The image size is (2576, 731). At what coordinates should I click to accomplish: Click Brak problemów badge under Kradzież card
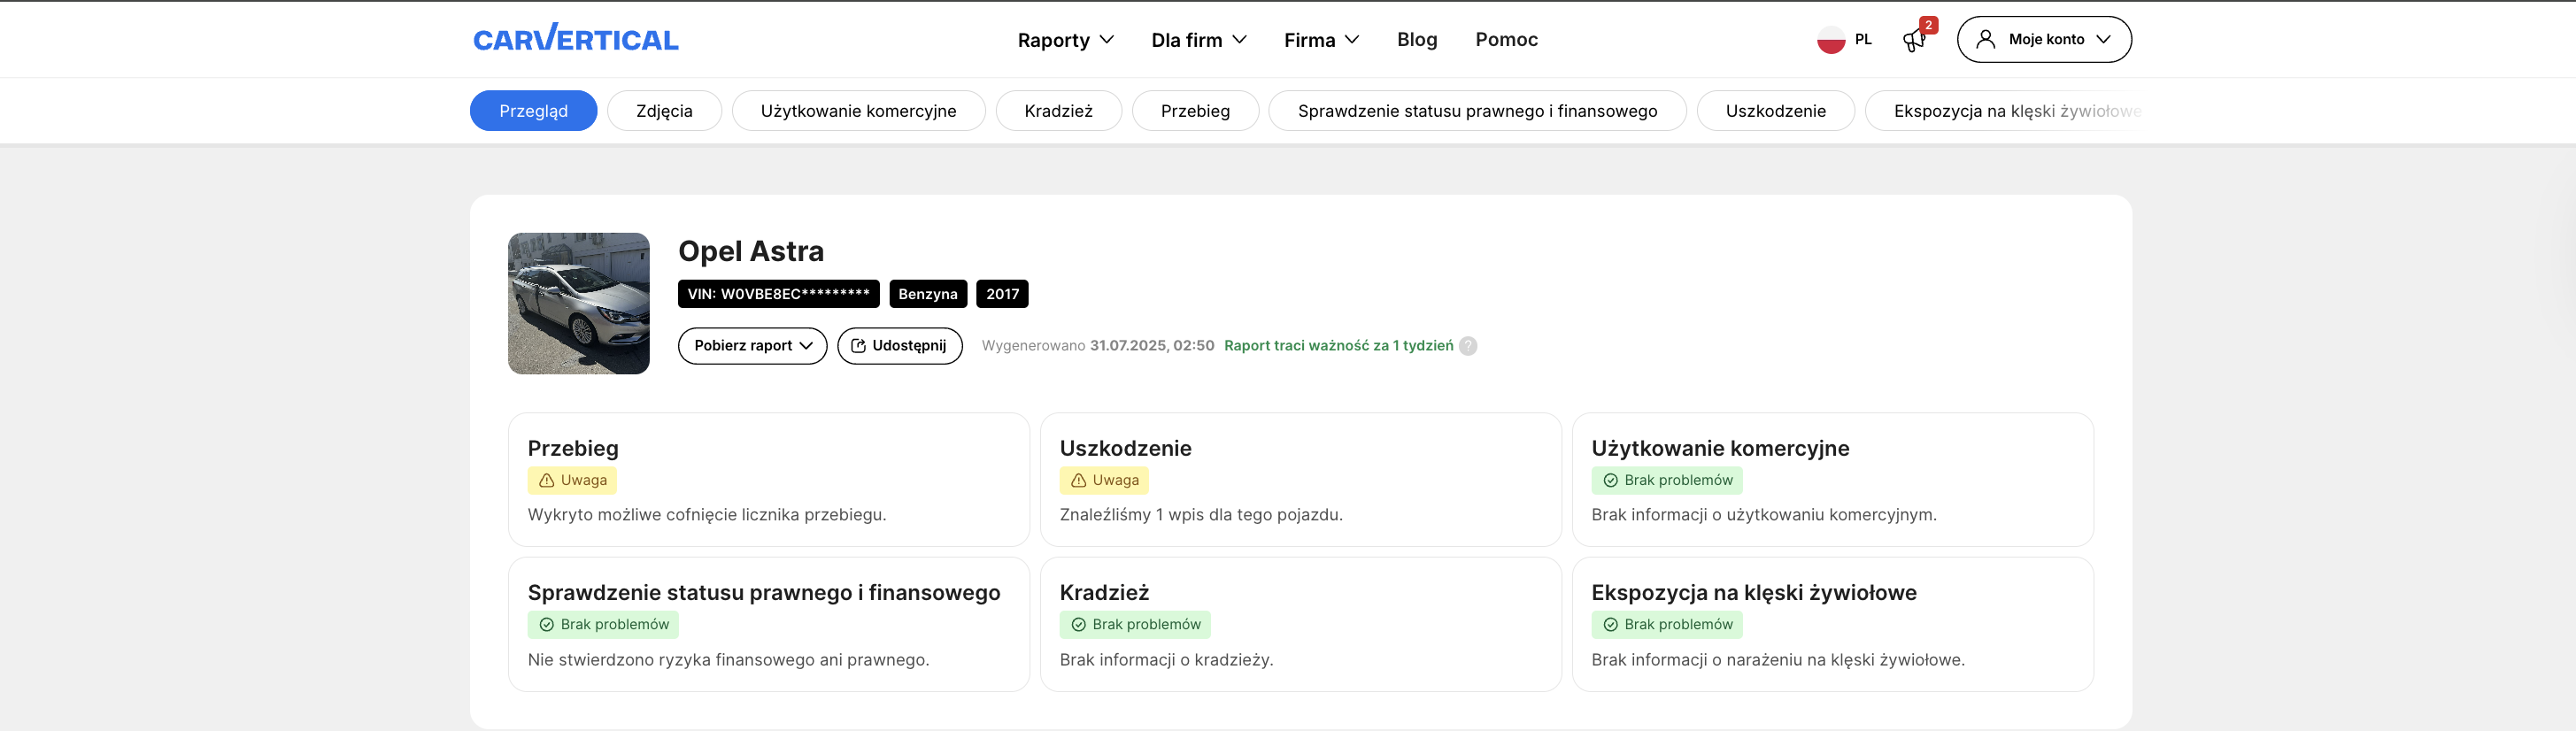[x=1135, y=624]
